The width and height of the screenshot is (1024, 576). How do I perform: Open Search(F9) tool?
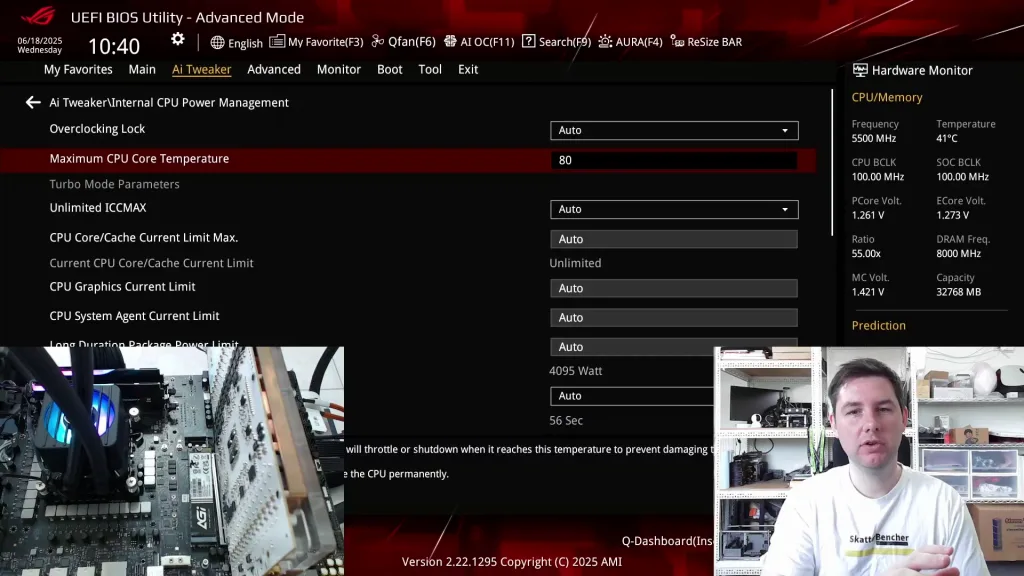tap(556, 42)
